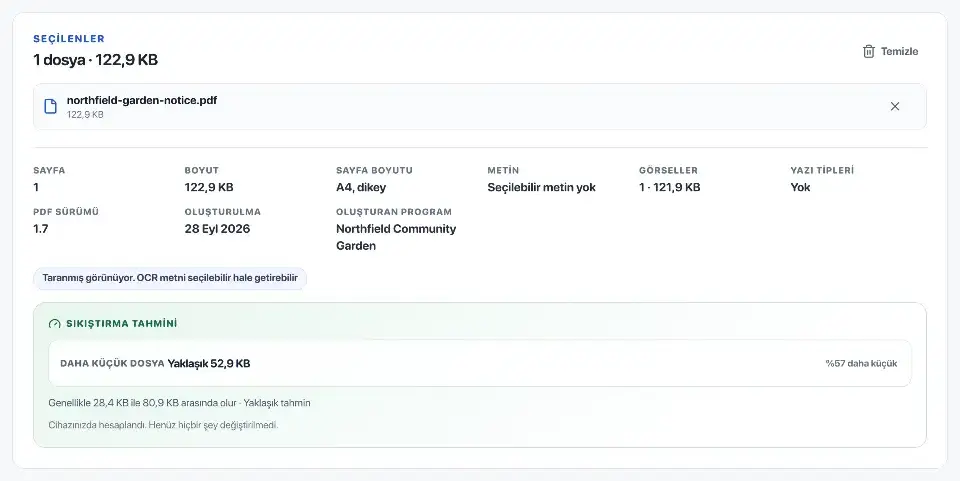This screenshot has height=481, width=960.
Task: Select the northfield-garden-notice.pdf file name
Action: click(142, 100)
